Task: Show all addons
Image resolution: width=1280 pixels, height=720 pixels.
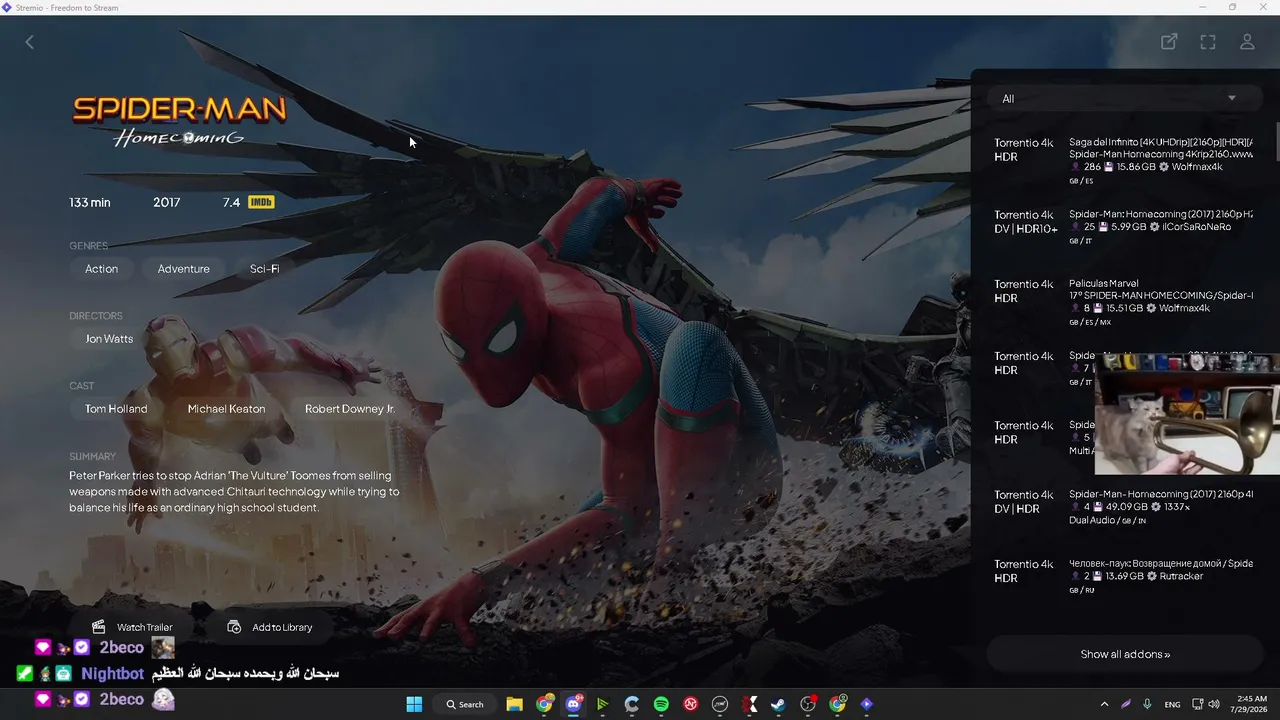Action: point(1125,654)
